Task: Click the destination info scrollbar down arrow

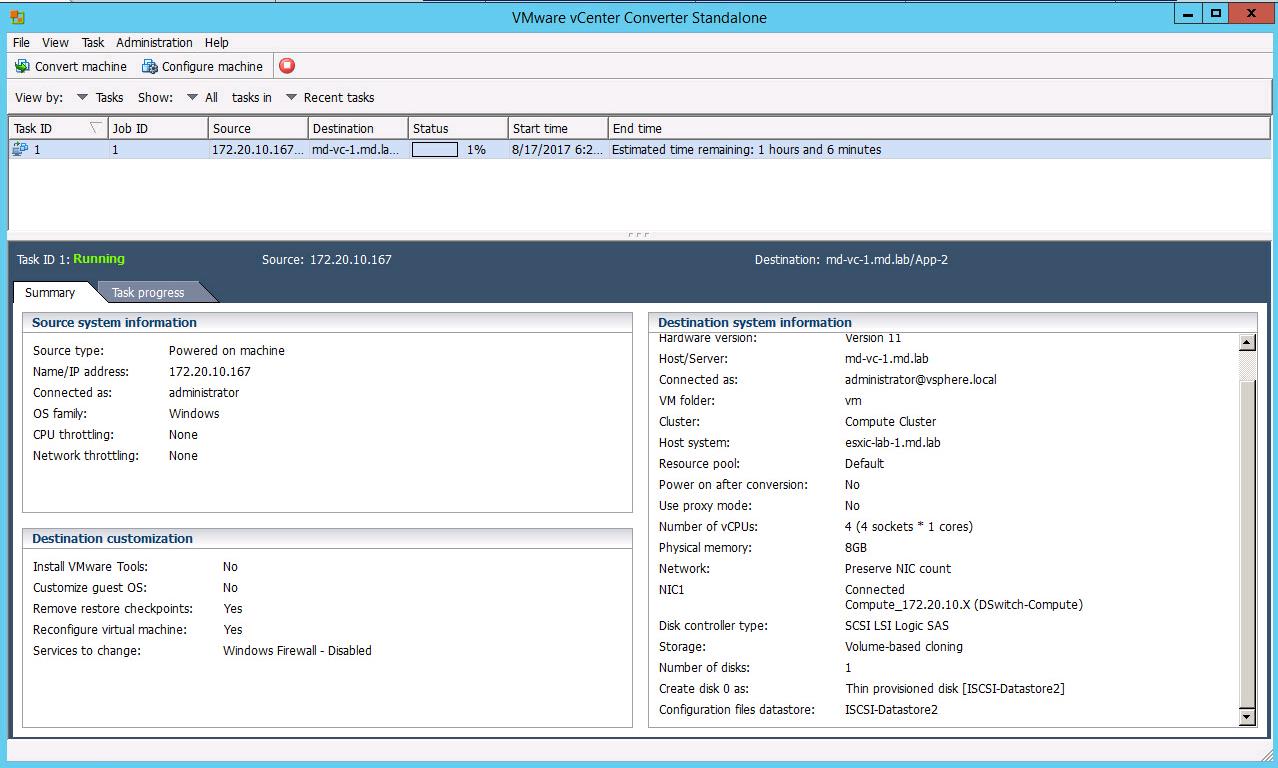Action: (1246, 716)
